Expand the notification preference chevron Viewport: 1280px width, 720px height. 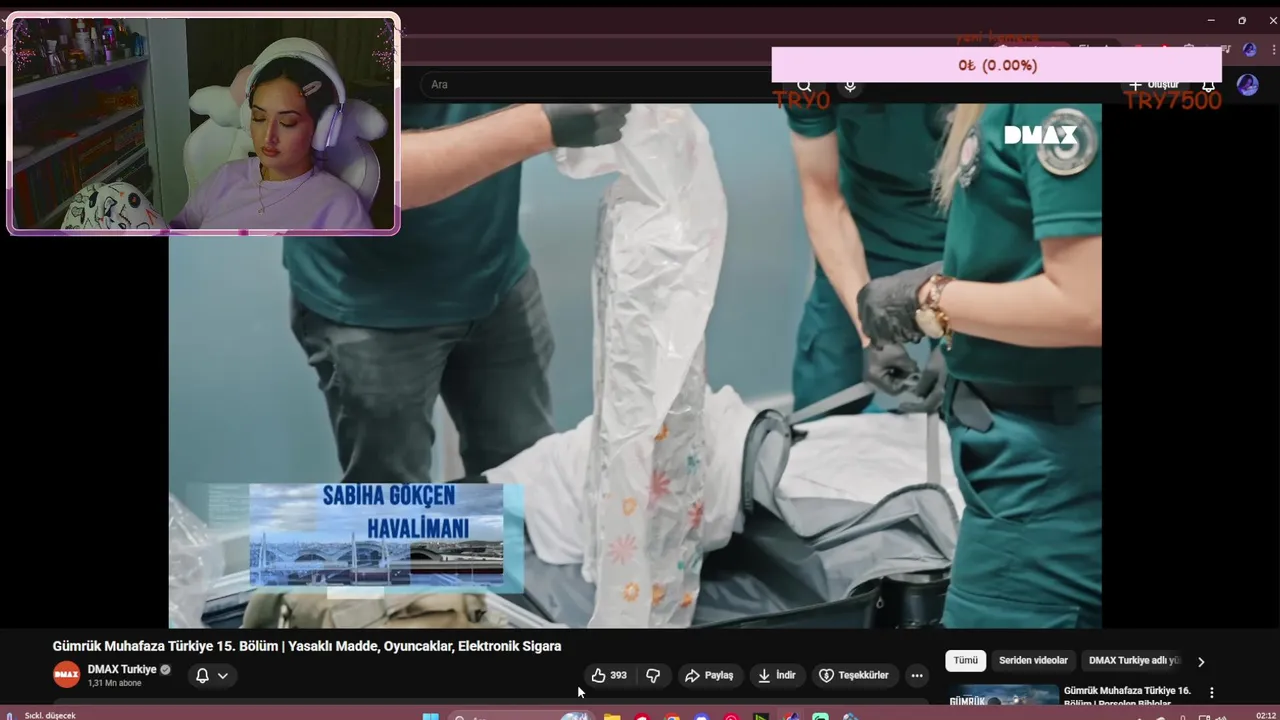click(223, 675)
